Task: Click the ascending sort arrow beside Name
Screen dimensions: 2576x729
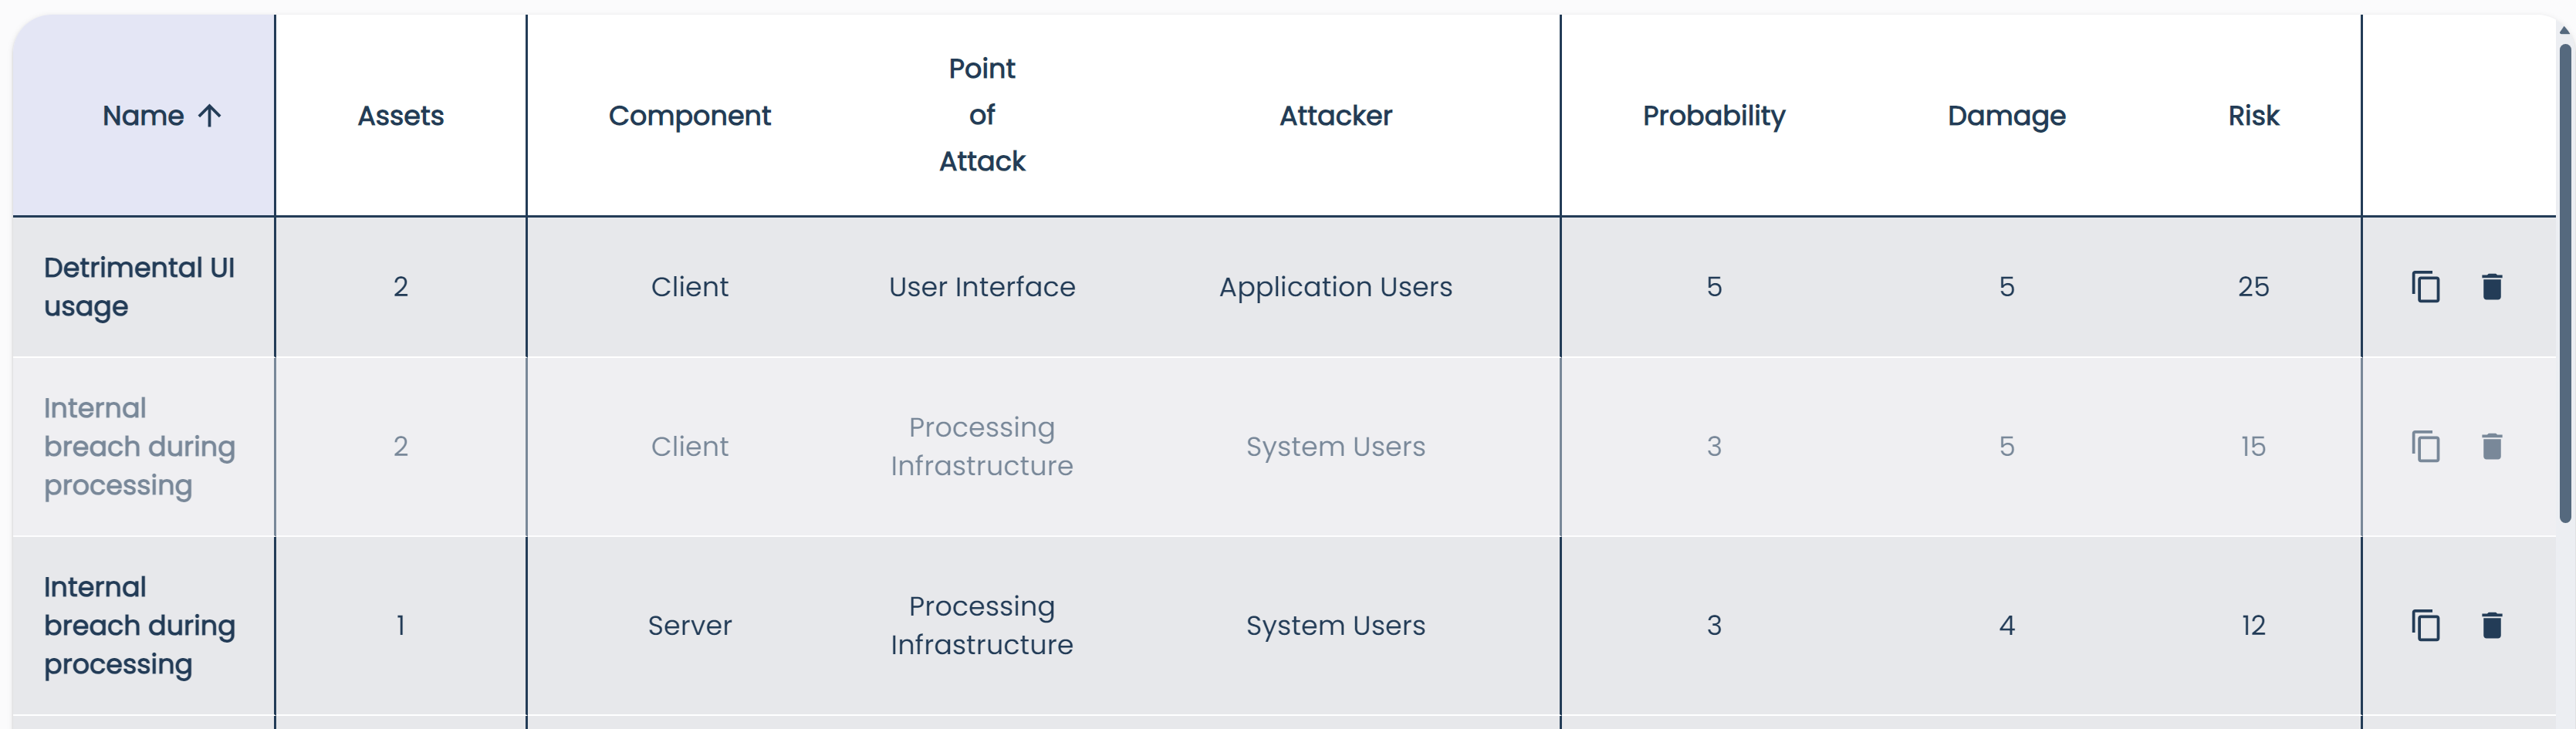Action: pos(210,116)
